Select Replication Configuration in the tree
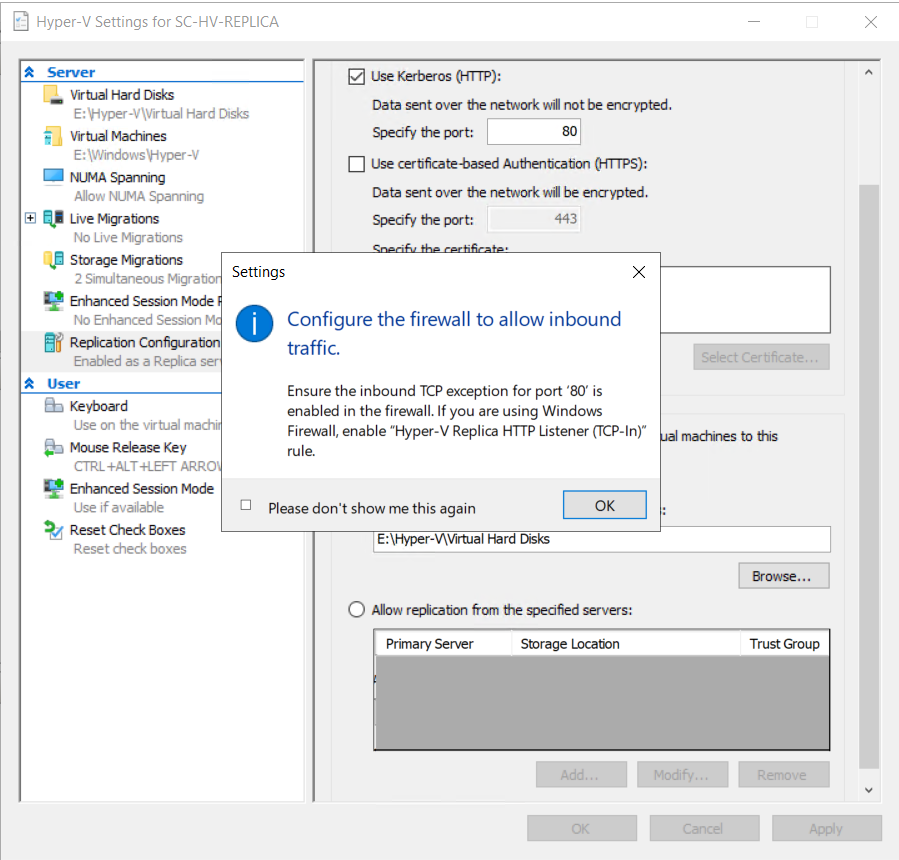Viewport: 899px width, 860px height. (145, 342)
